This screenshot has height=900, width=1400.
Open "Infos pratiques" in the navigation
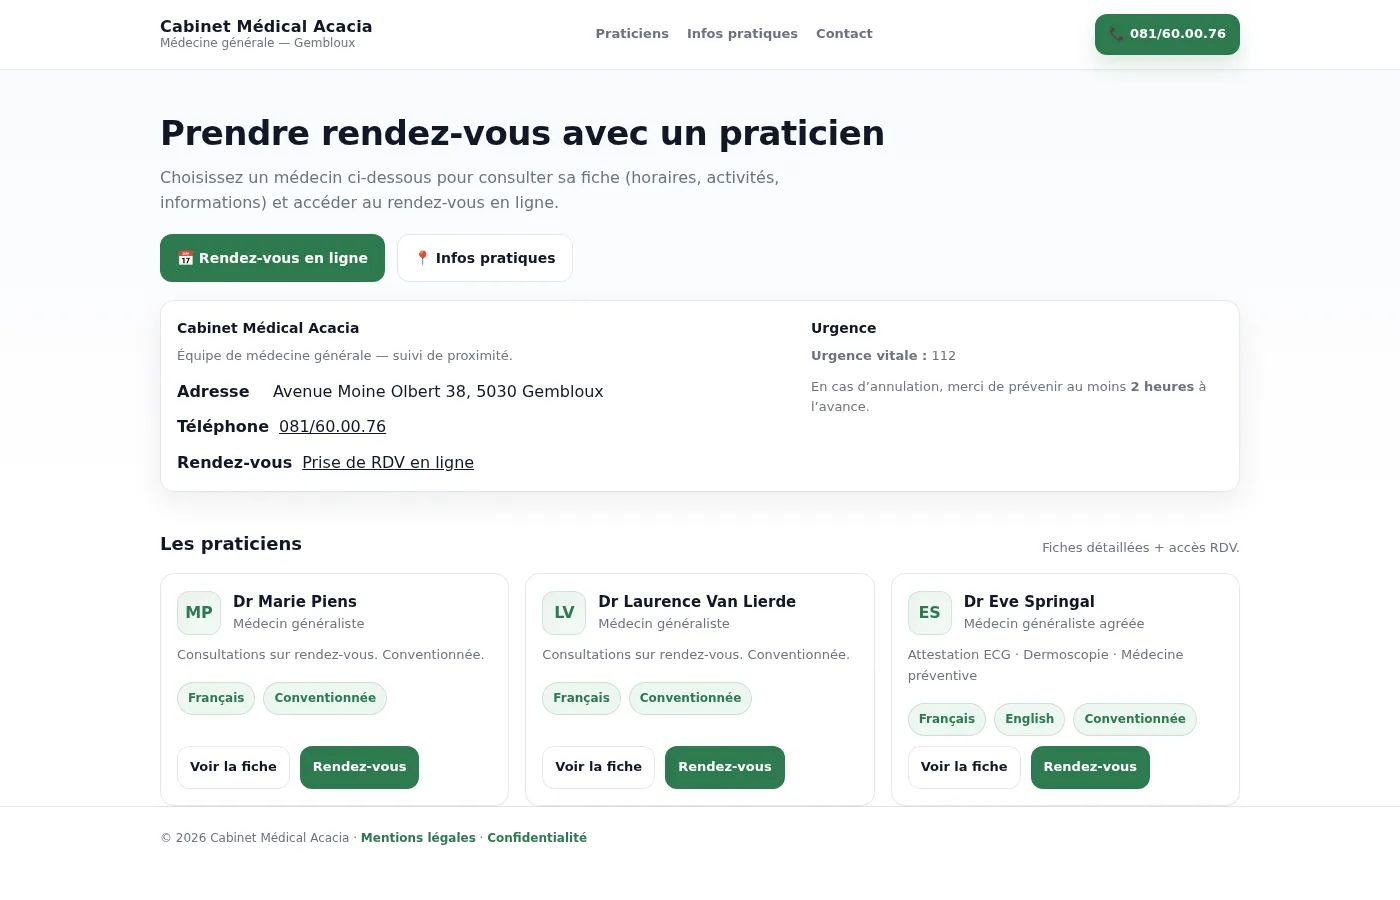pos(742,33)
